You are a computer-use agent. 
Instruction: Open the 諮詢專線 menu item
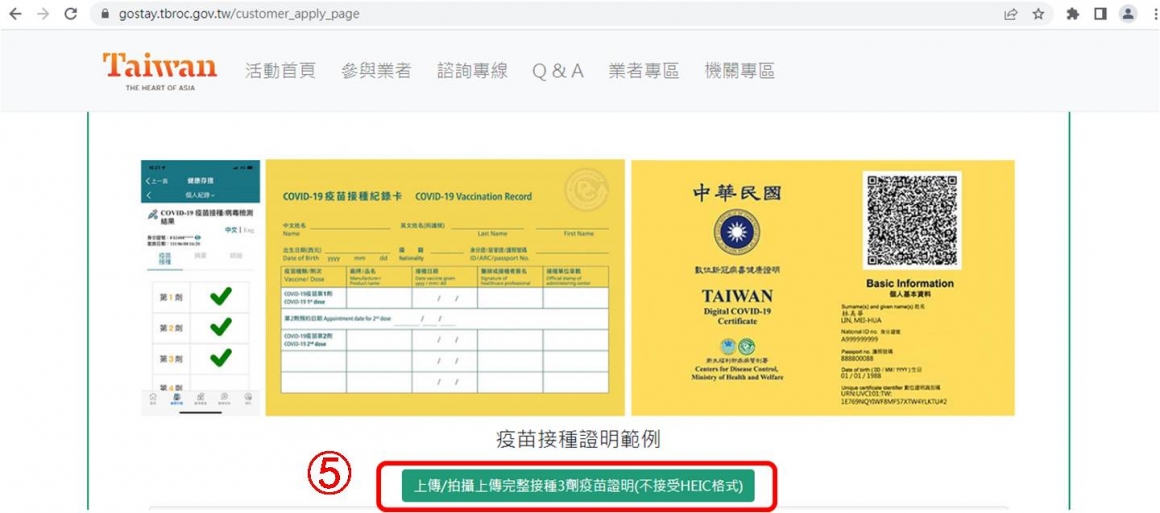tap(472, 71)
